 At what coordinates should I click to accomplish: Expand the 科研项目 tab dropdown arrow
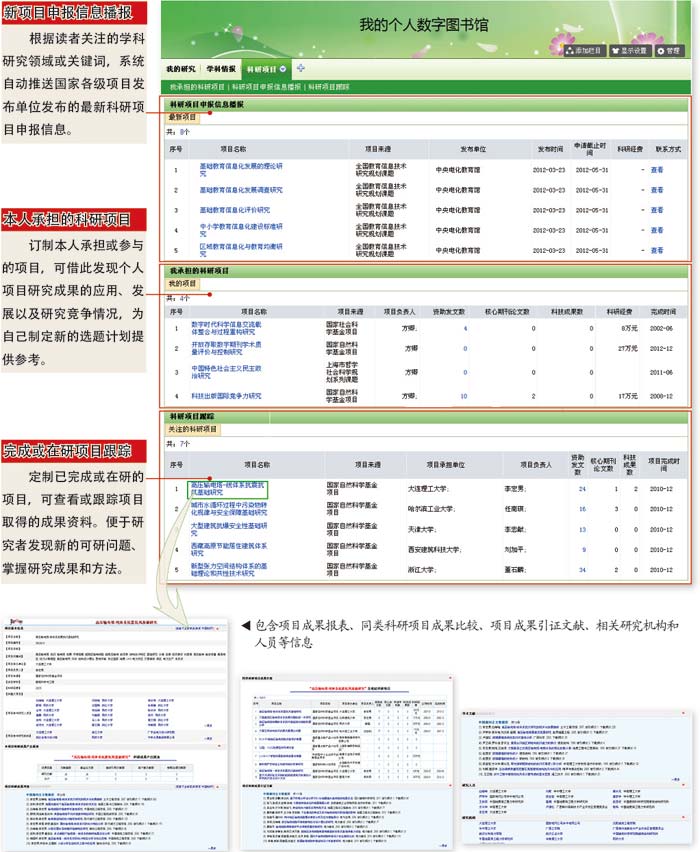(x=283, y=69)
